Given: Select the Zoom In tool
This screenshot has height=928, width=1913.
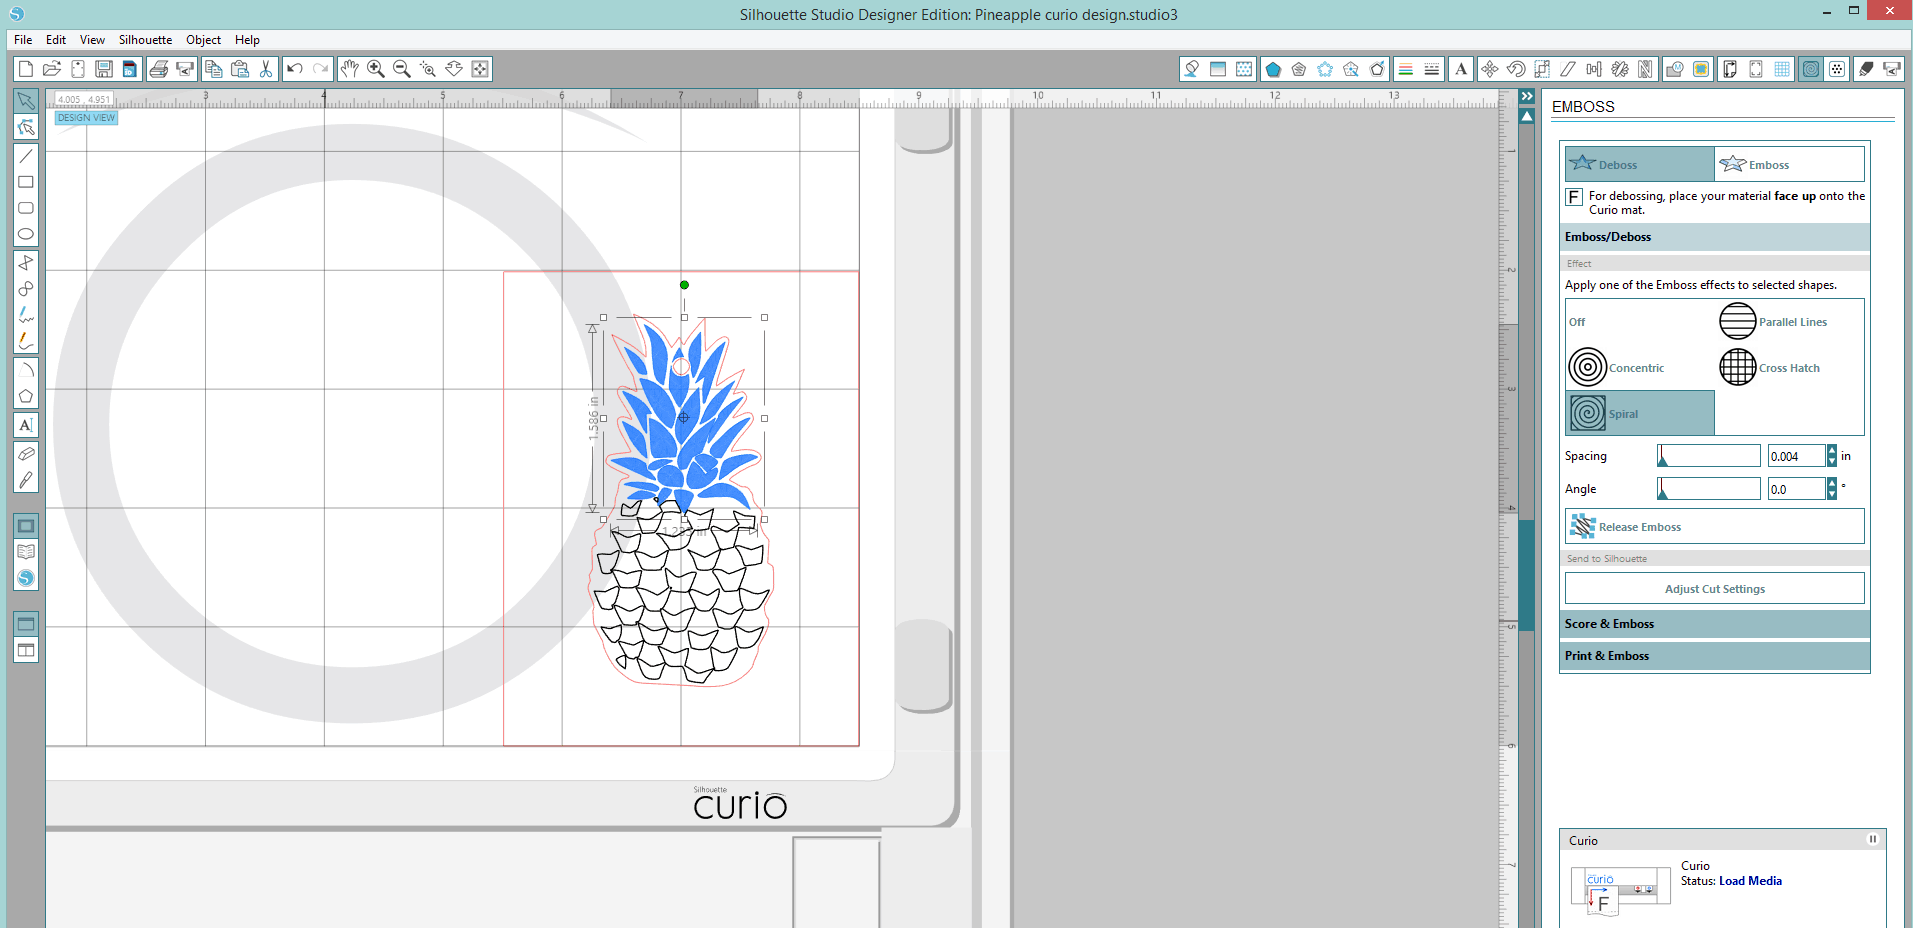Looking at the screenshot, I should [x=376, y=69].
